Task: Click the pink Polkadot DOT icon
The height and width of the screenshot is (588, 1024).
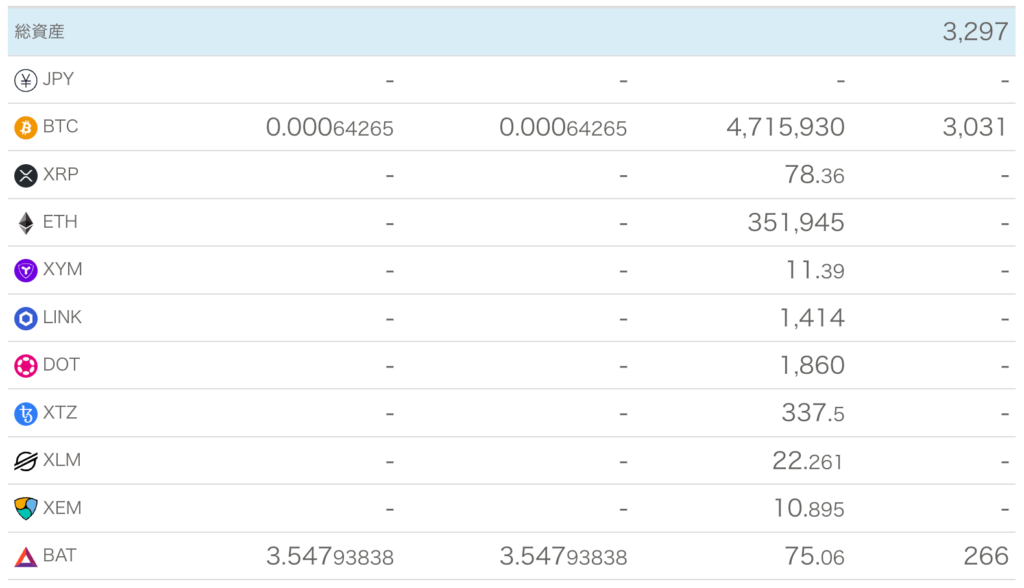Action: click(x=25, y=366)
